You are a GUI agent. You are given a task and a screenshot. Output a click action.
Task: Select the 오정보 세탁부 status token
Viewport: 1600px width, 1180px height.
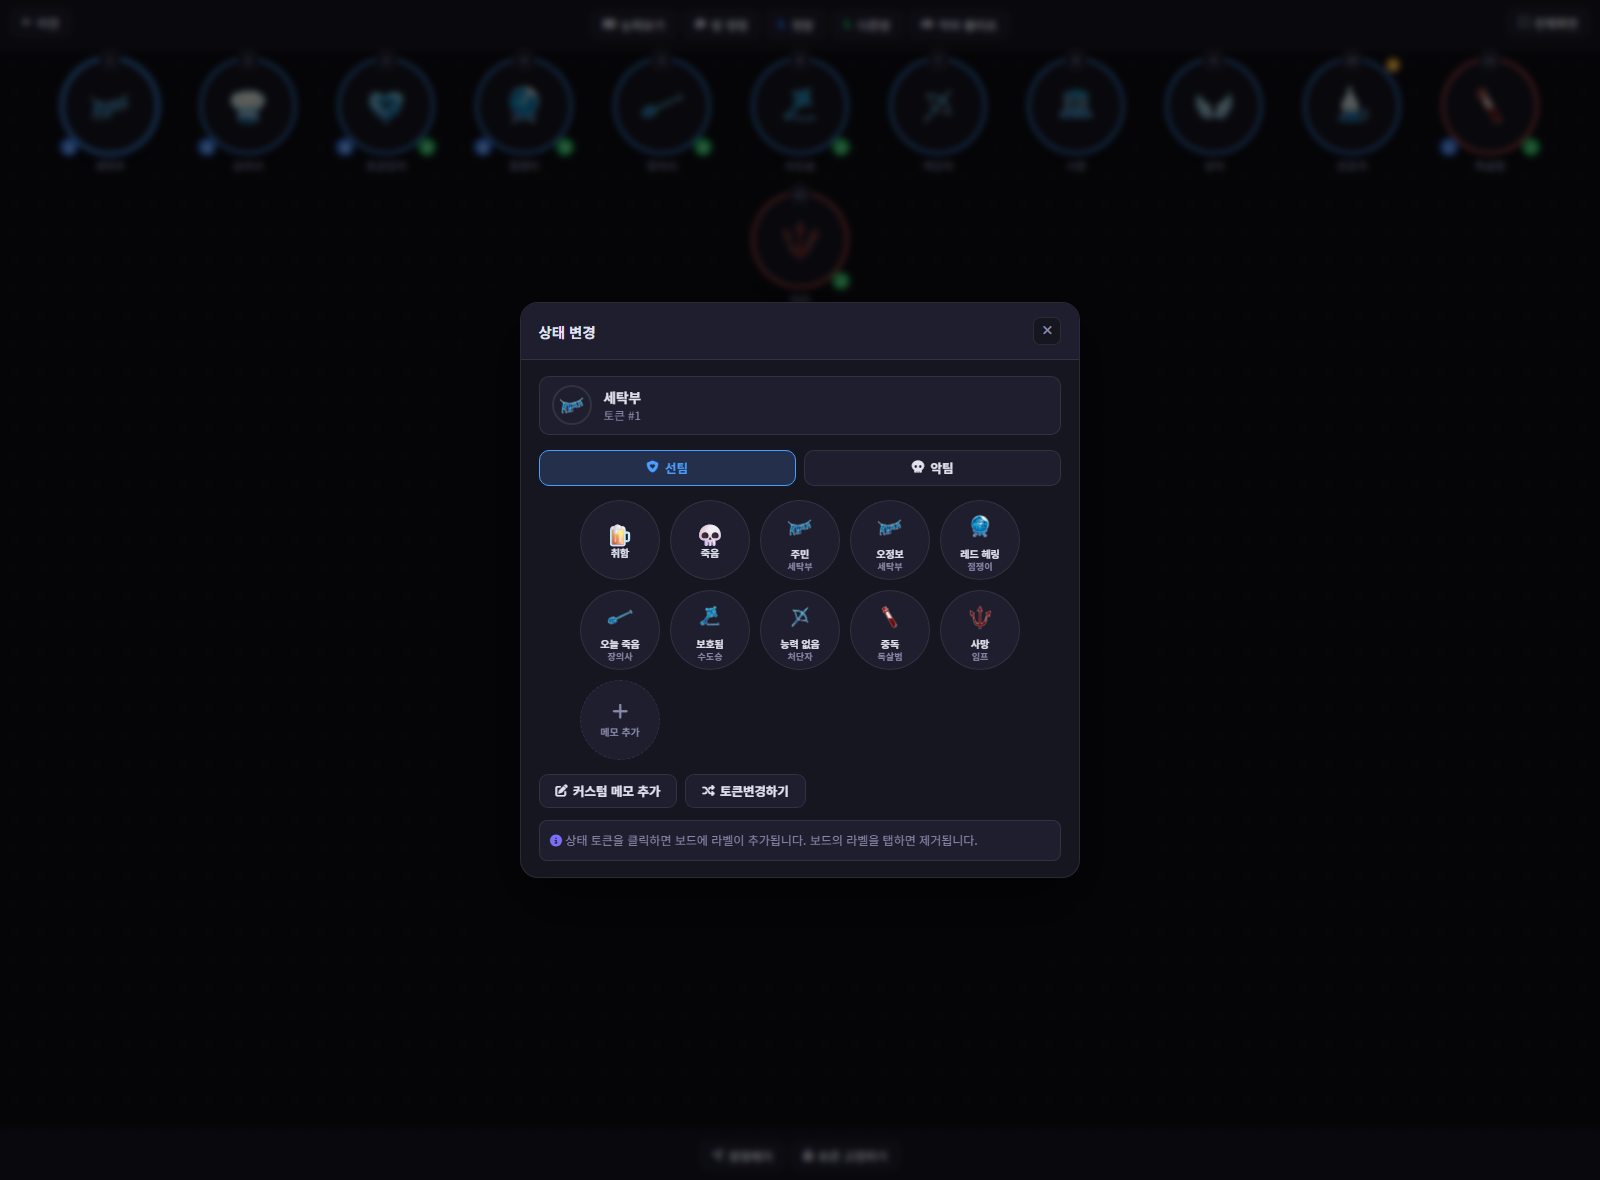coord(890,540)
